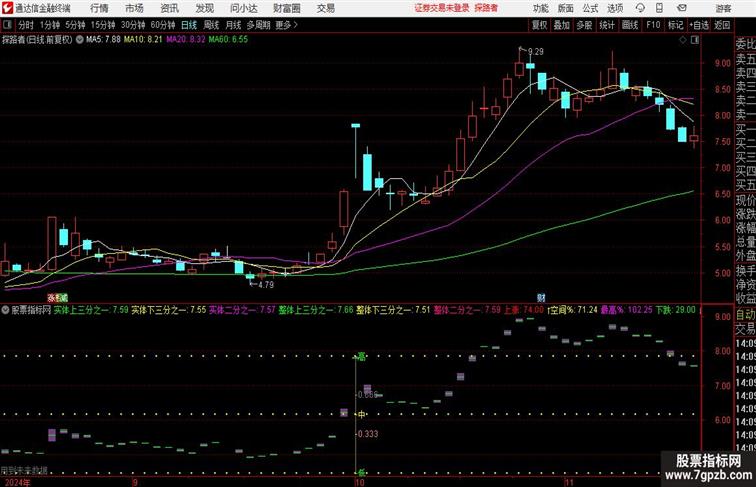Open the 版面 menu
Image resolution: width=756 pixels, height=487 pixels.
click(x=566, y=8)
